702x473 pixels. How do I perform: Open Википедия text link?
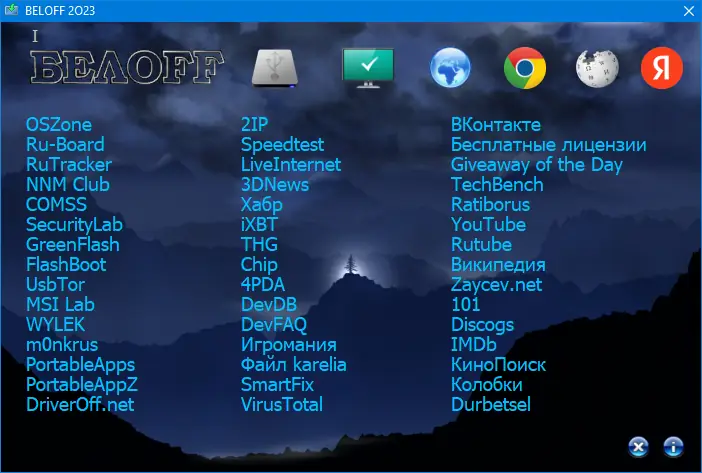click(498, 264)
